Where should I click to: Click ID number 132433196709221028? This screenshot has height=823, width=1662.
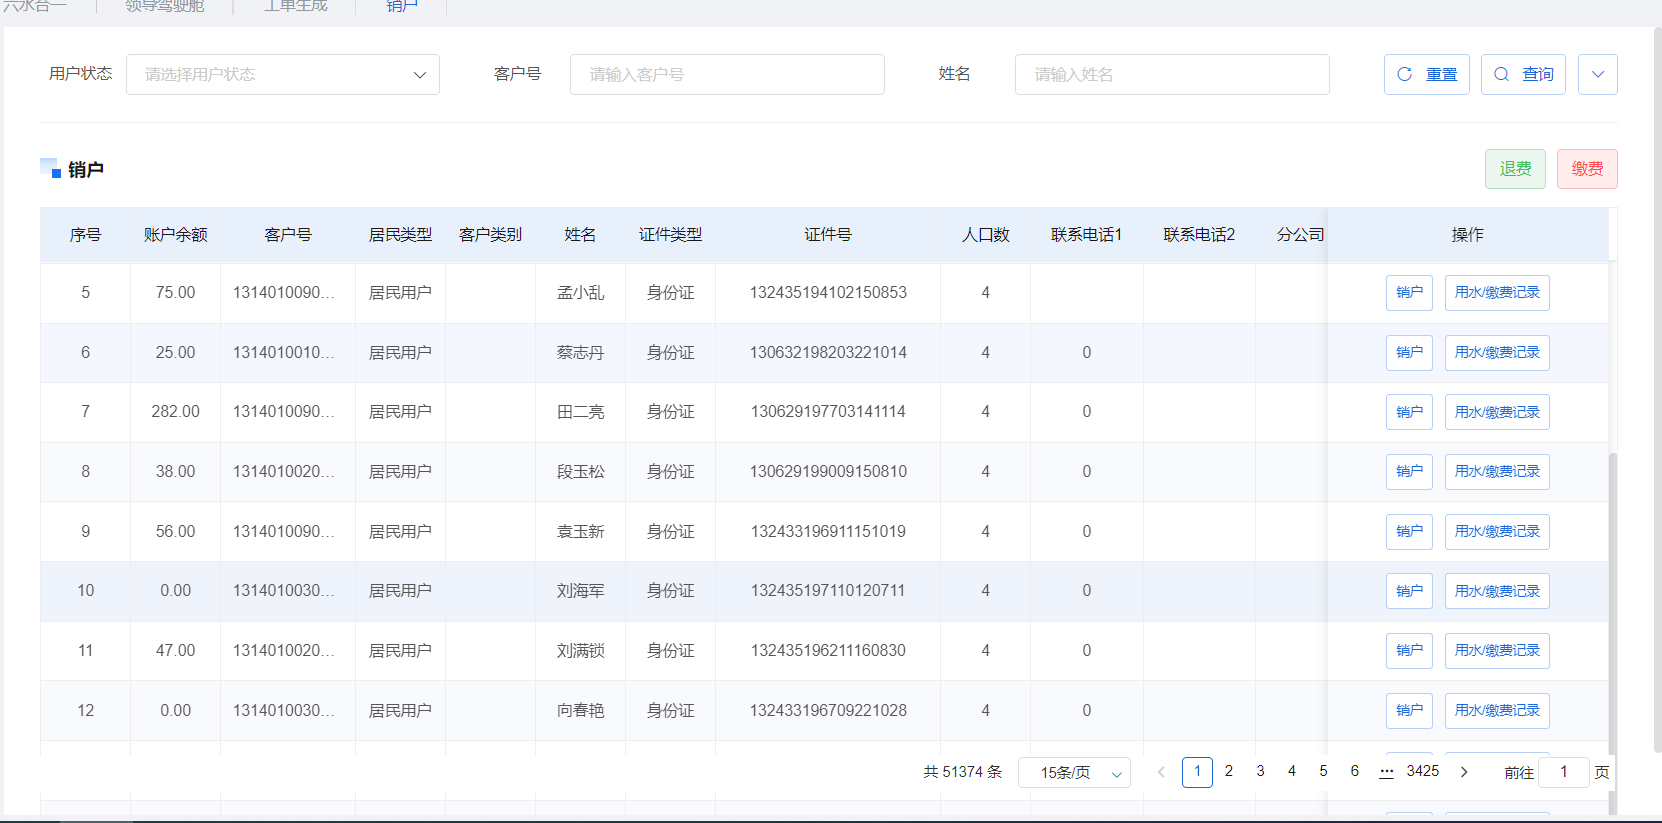click(x=828, y=711)
